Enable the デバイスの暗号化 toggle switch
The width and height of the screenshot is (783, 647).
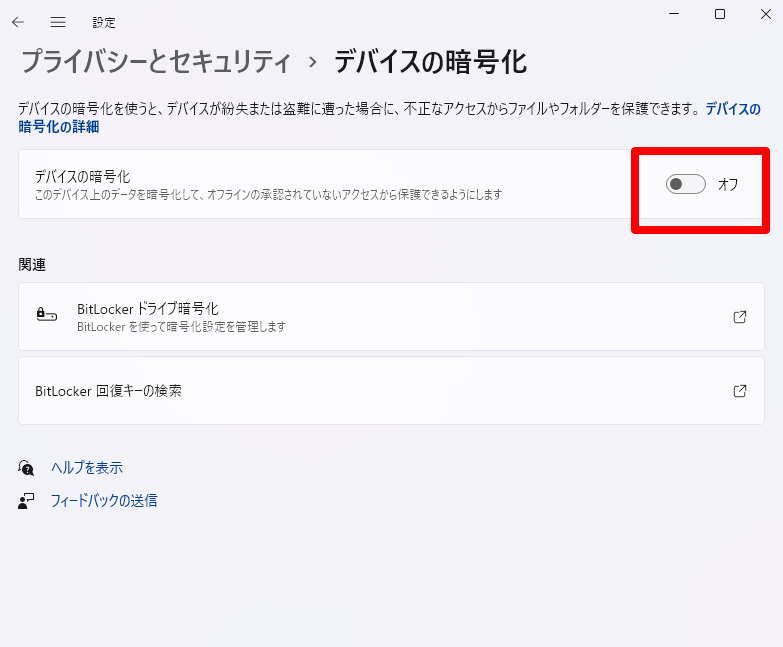[686, 184]
